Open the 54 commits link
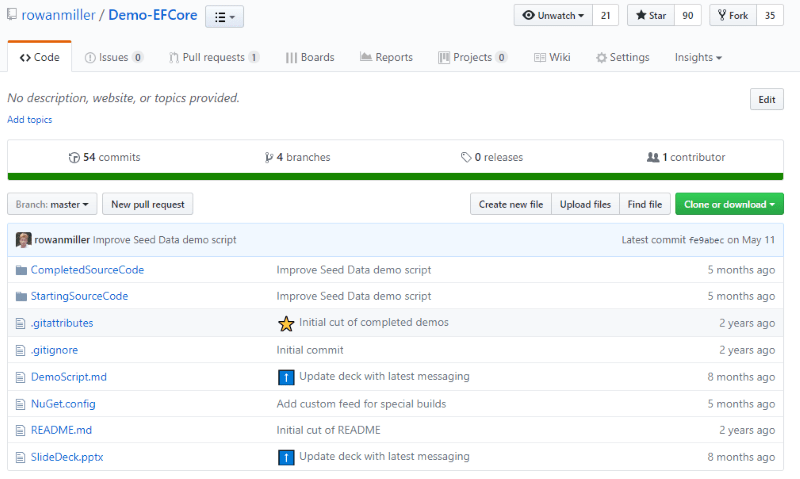The image size is (800, 479). pyautogui.click(x=104, y=157)
